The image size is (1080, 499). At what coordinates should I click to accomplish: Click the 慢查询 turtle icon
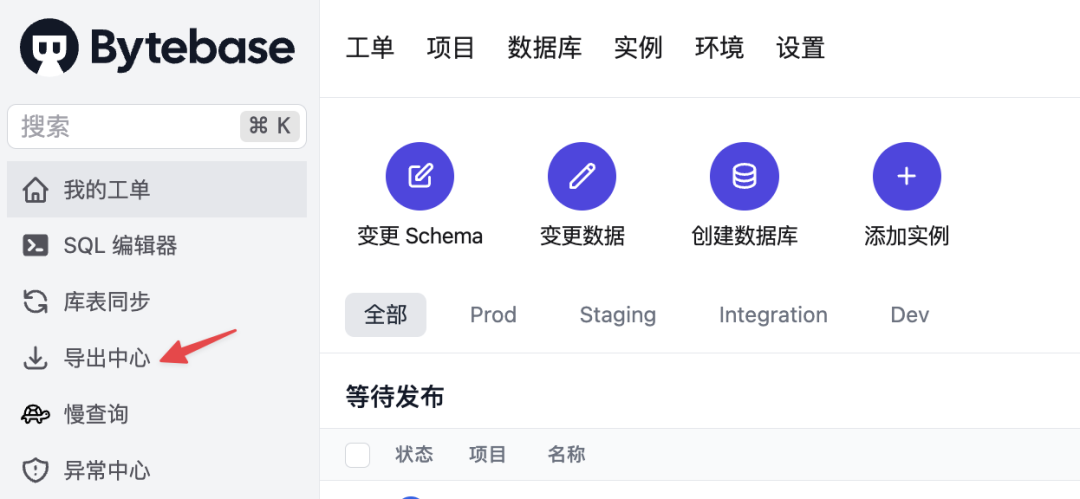(x=36, y=414)
